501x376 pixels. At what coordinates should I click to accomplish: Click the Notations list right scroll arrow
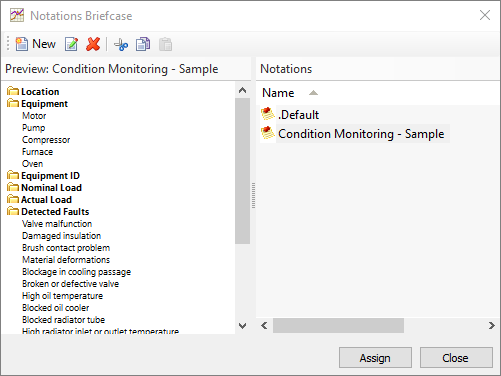(x=492, y=325)
